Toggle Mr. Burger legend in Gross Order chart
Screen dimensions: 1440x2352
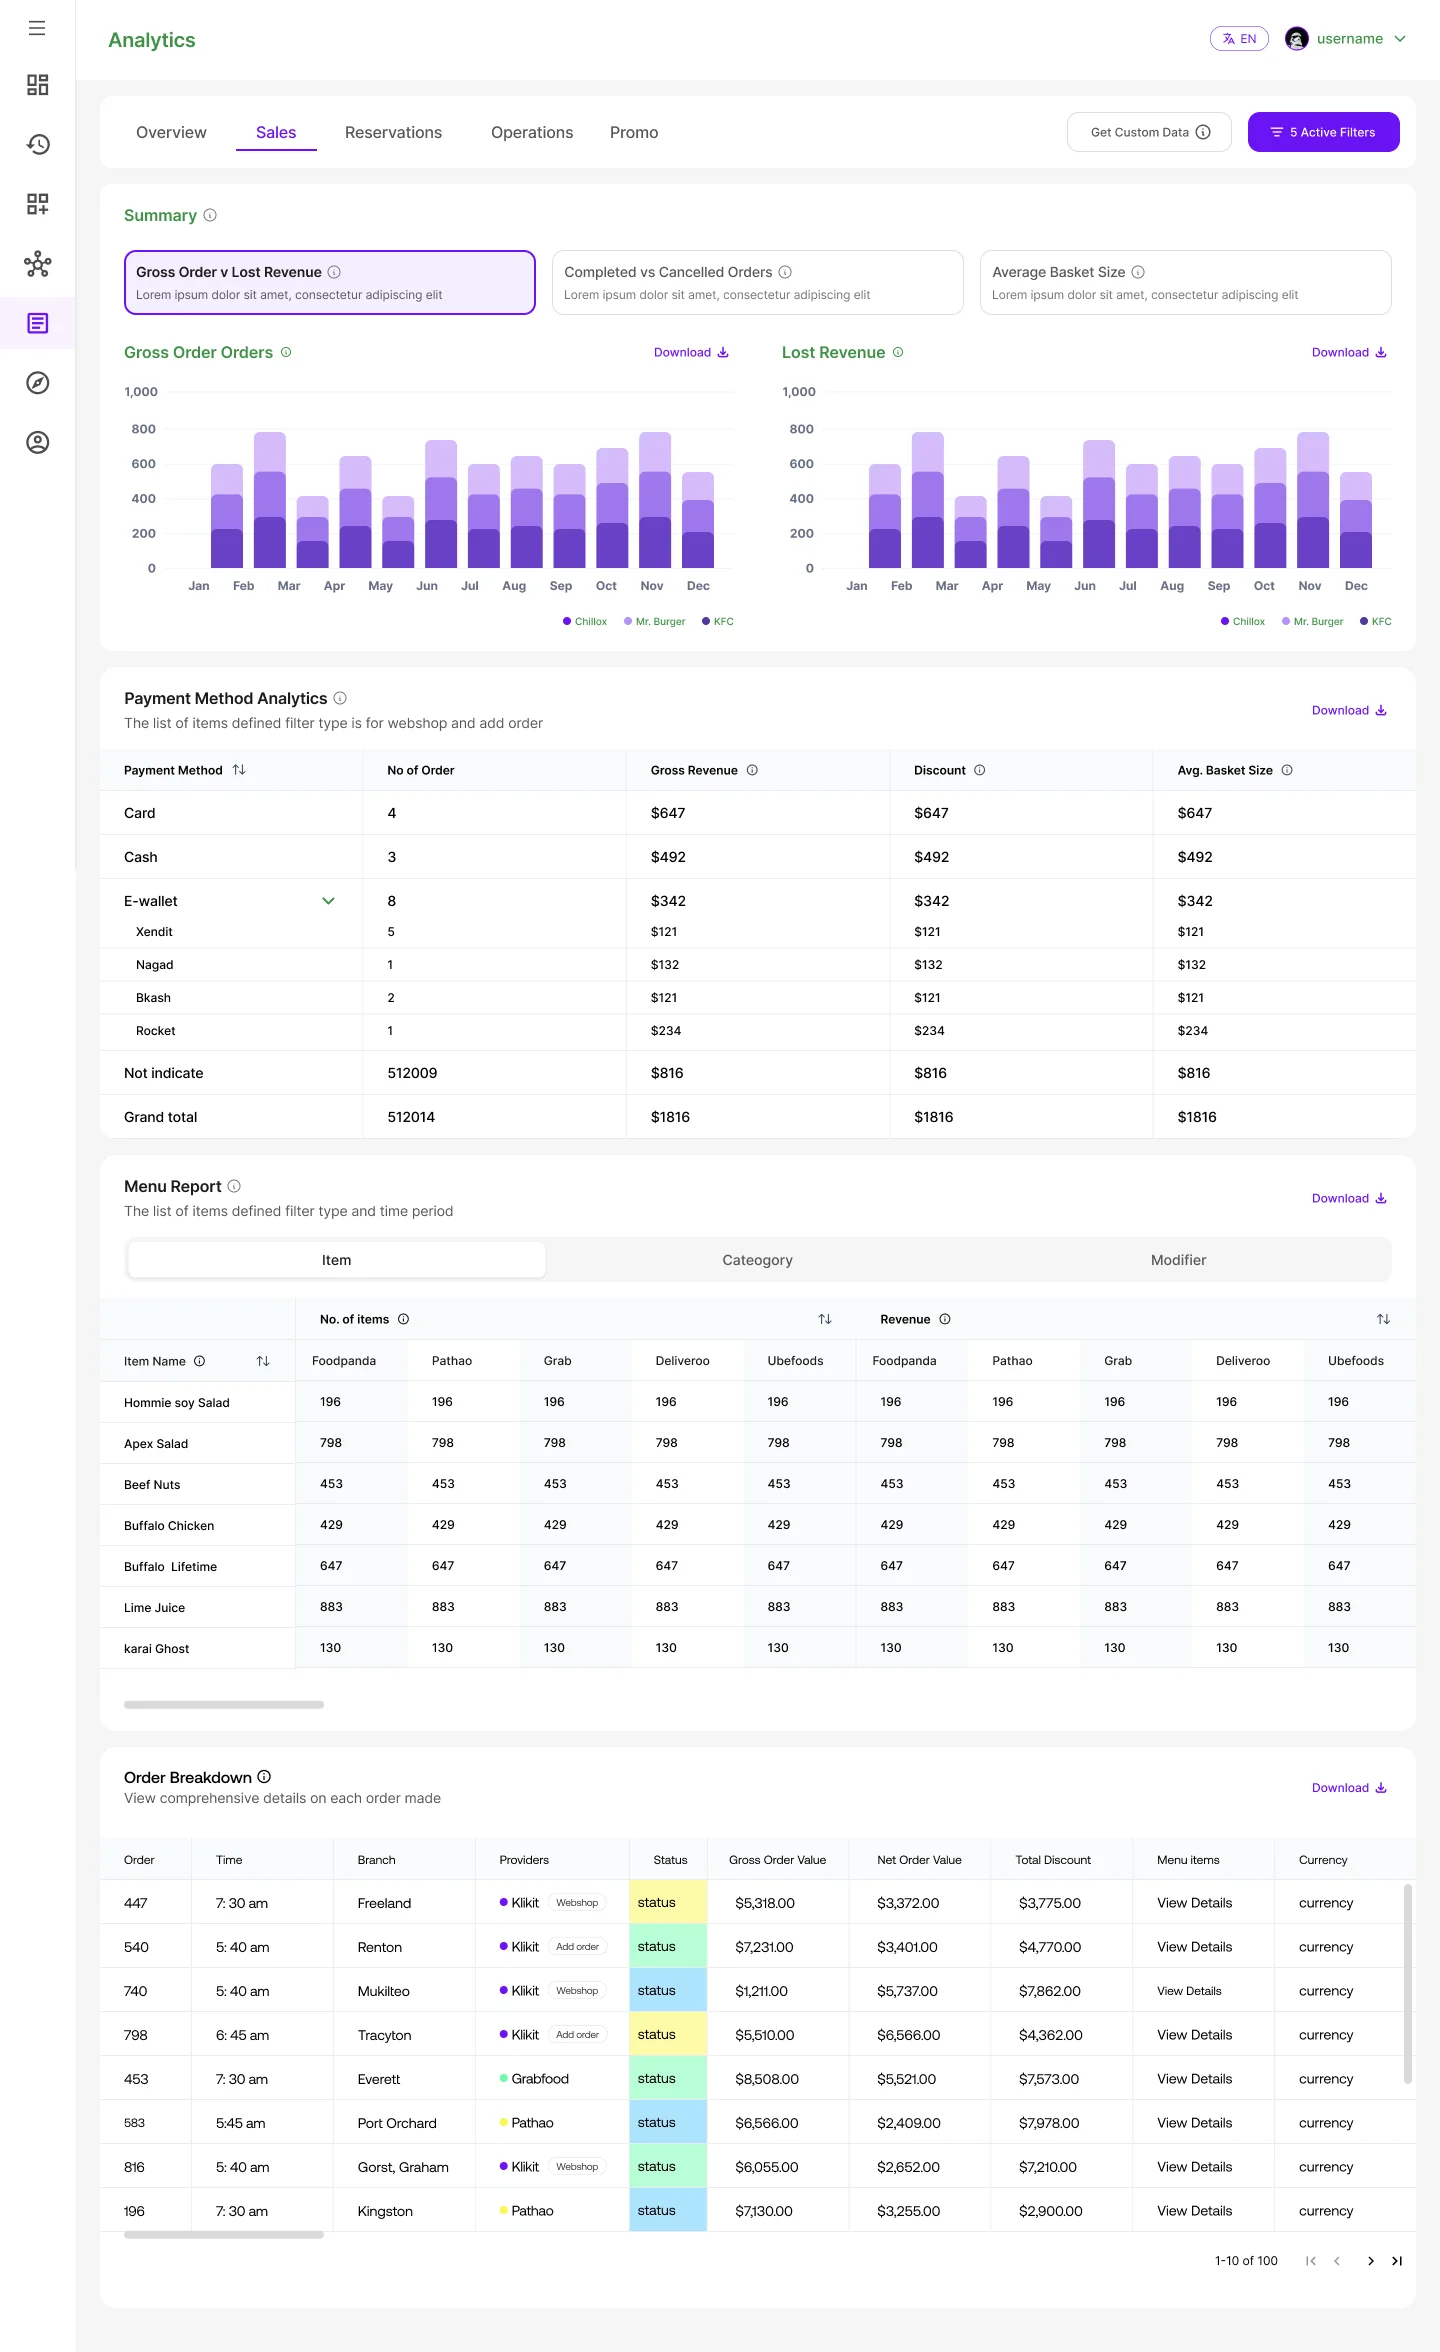pos(655,621)
